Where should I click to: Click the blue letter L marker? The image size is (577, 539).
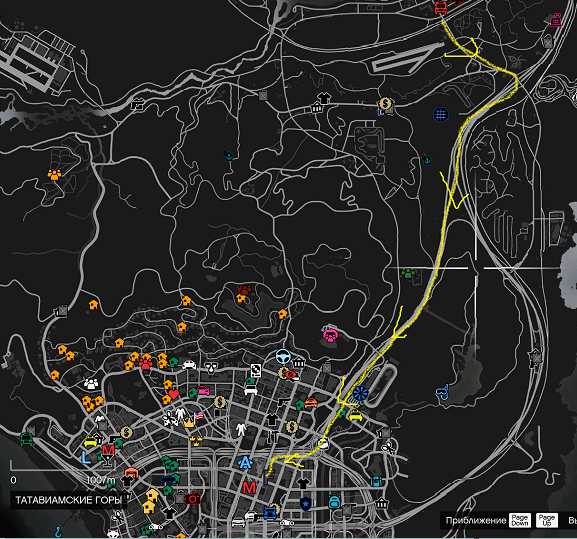coord(86,457)
